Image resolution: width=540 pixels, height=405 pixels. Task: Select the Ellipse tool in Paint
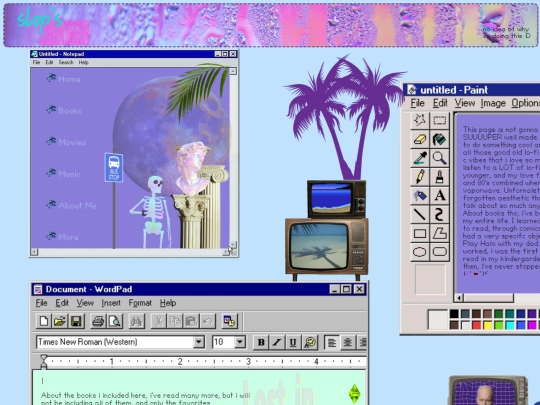420,252
